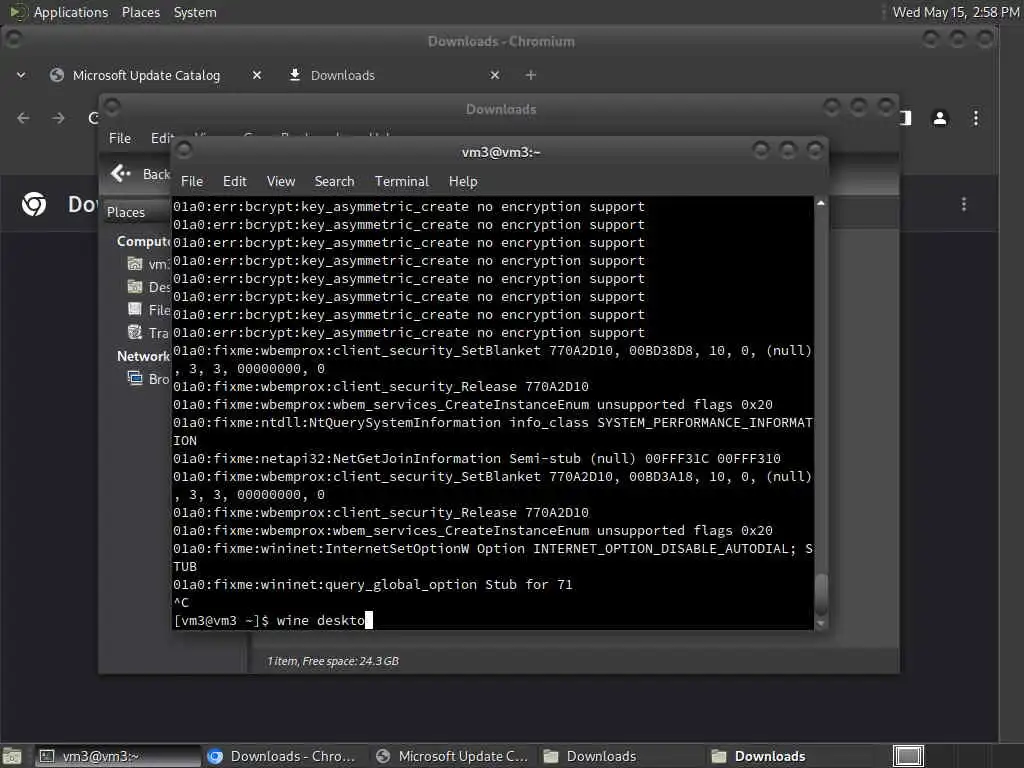Open Terminal menu in terminal window

[x=402, y=182]
